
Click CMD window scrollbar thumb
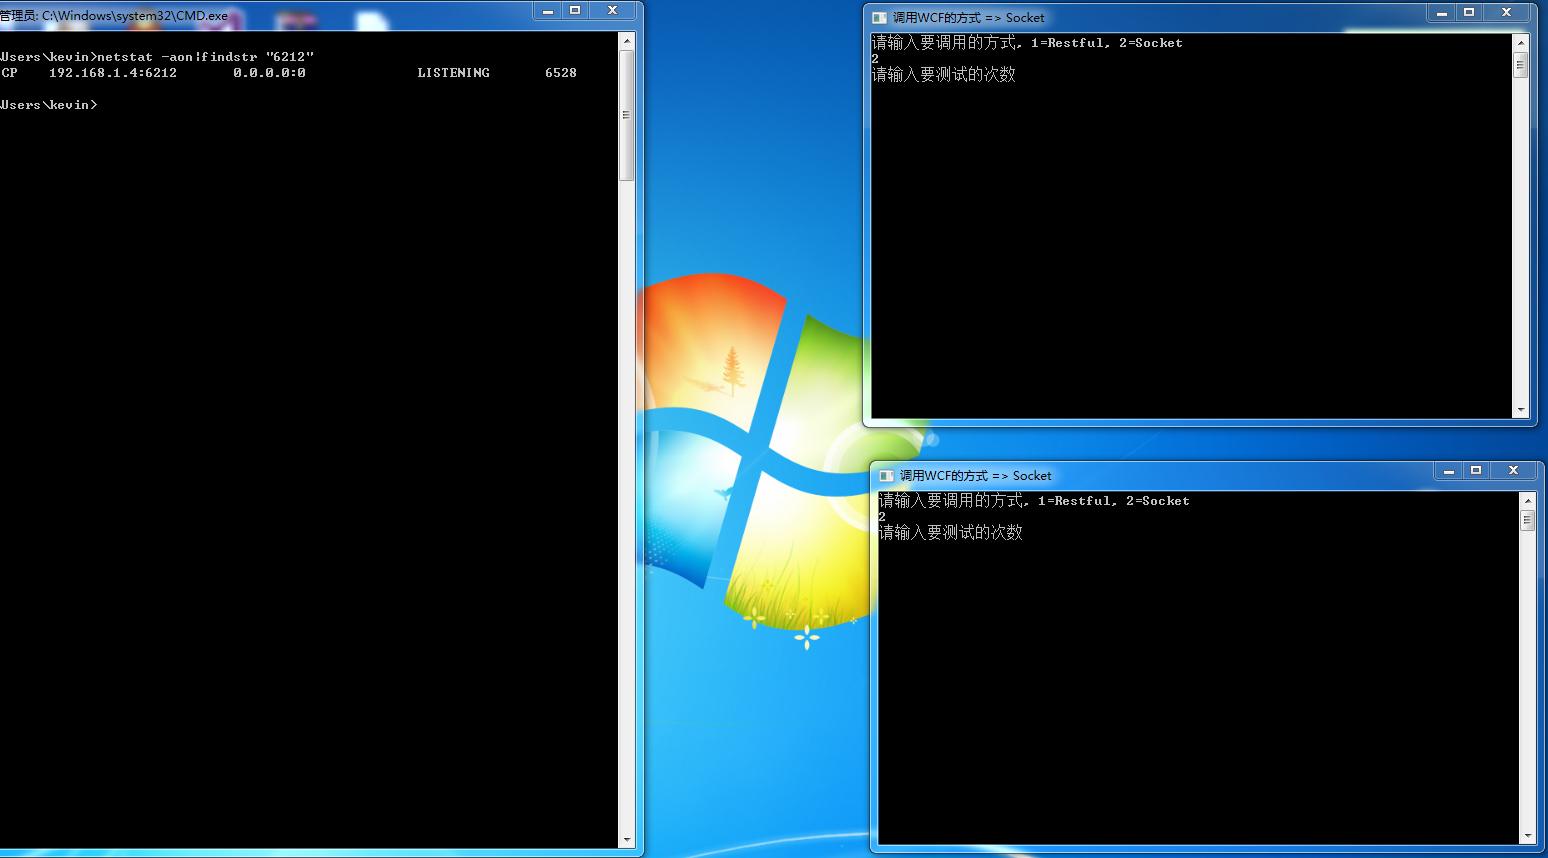click(627, 115)
